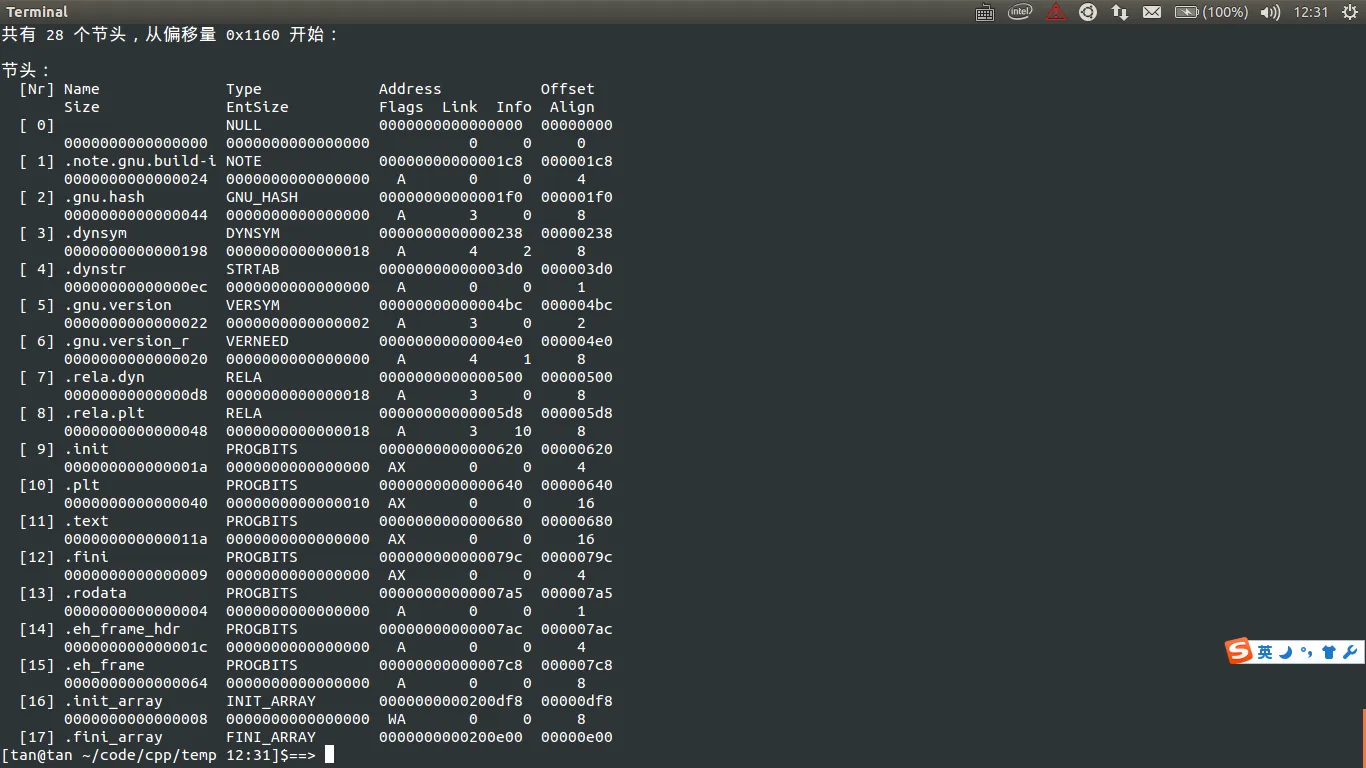Toggle the Sogou punctuation mode icon
The image size is (1366, 768).
1306,652
